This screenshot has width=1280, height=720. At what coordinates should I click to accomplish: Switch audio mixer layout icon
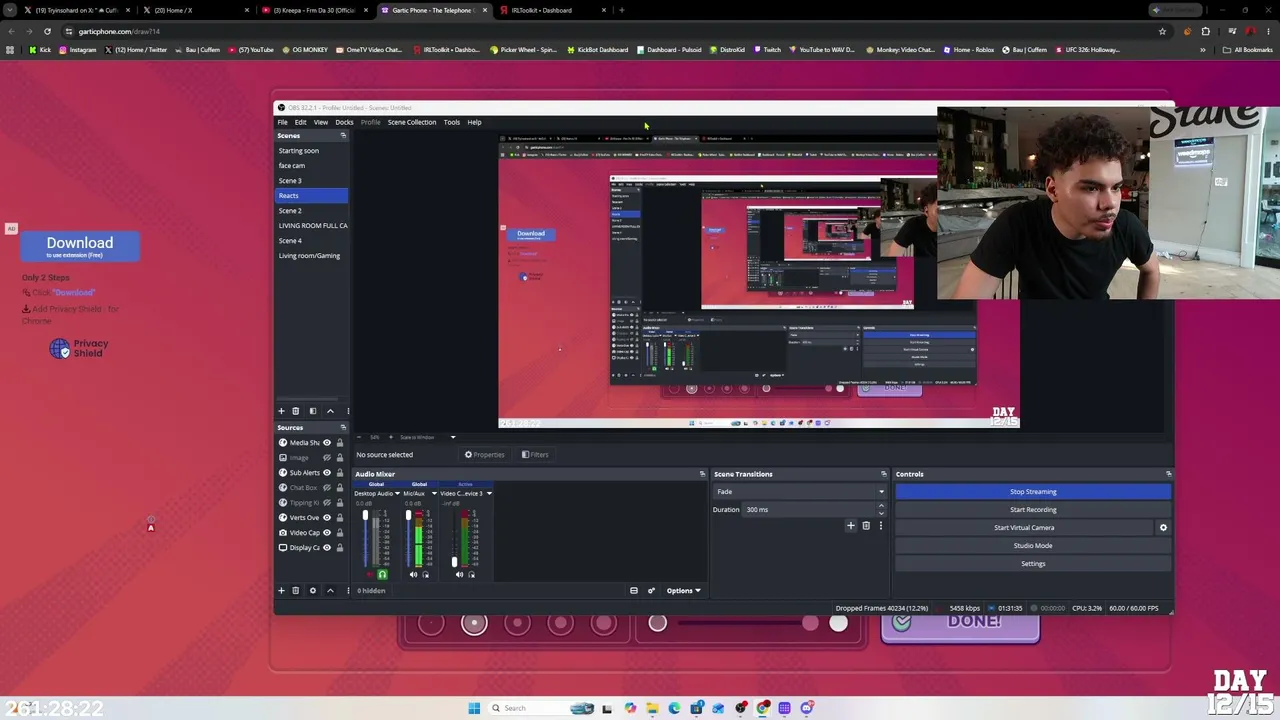click(633, 590)
